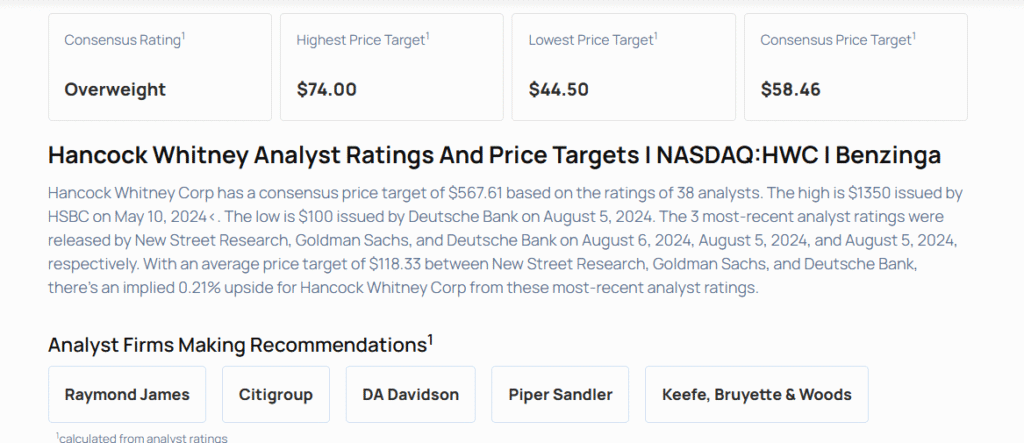Click the Lowest Price Target label
1024x443 pixels.
(x=590, y=40)
